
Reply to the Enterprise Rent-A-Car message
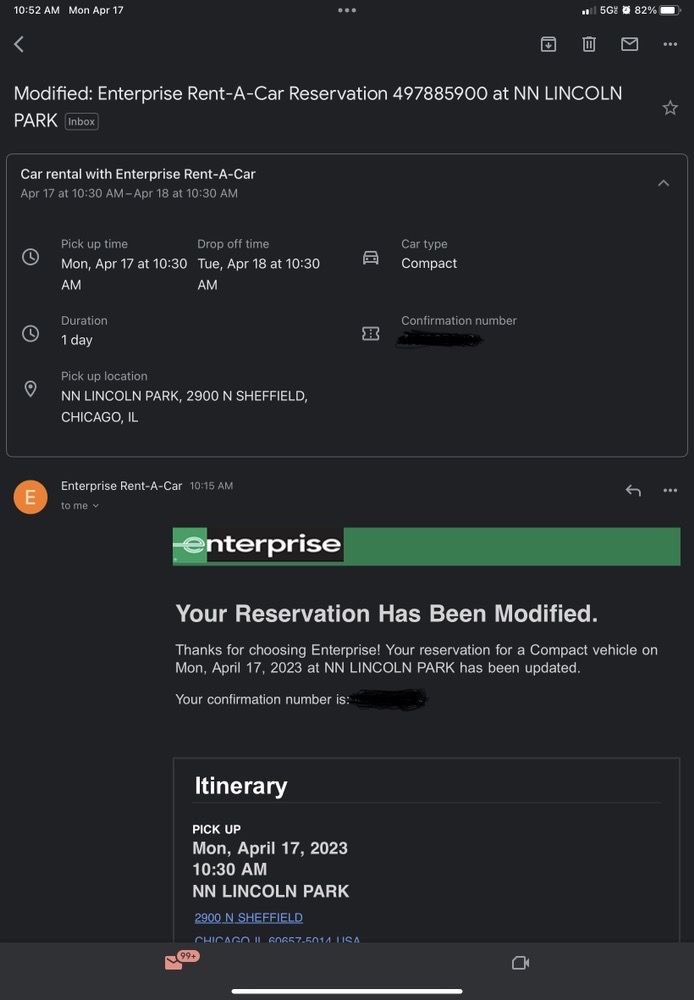pos(632,490)
